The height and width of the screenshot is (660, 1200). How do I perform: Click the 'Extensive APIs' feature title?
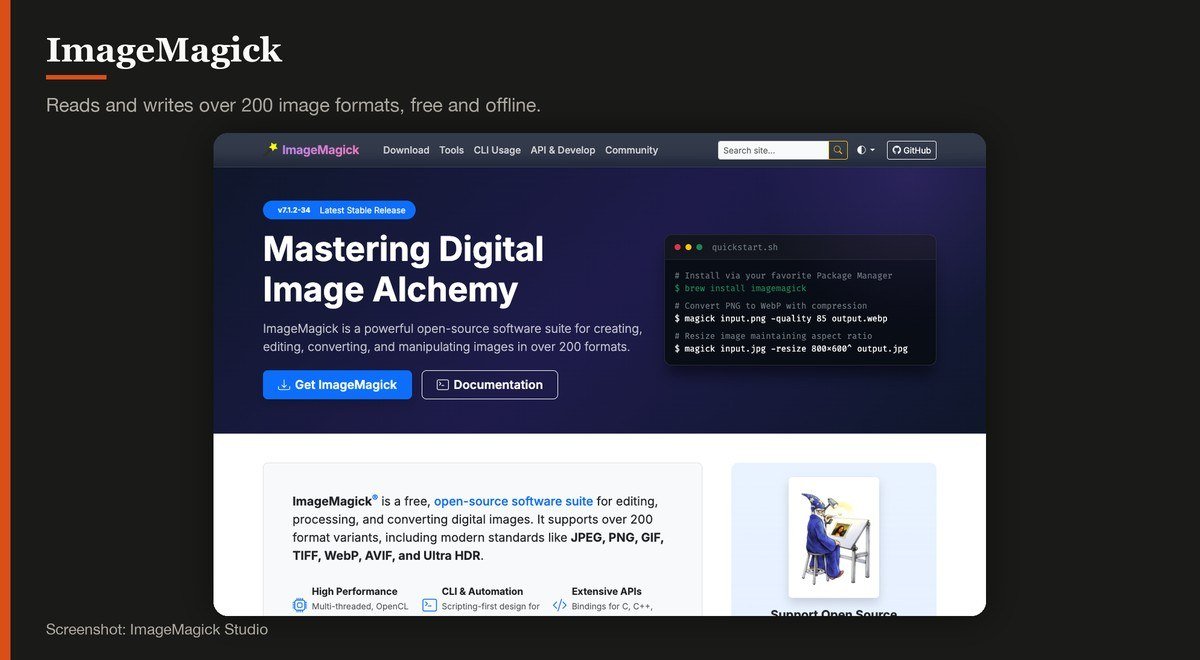(x=607, y=591)
